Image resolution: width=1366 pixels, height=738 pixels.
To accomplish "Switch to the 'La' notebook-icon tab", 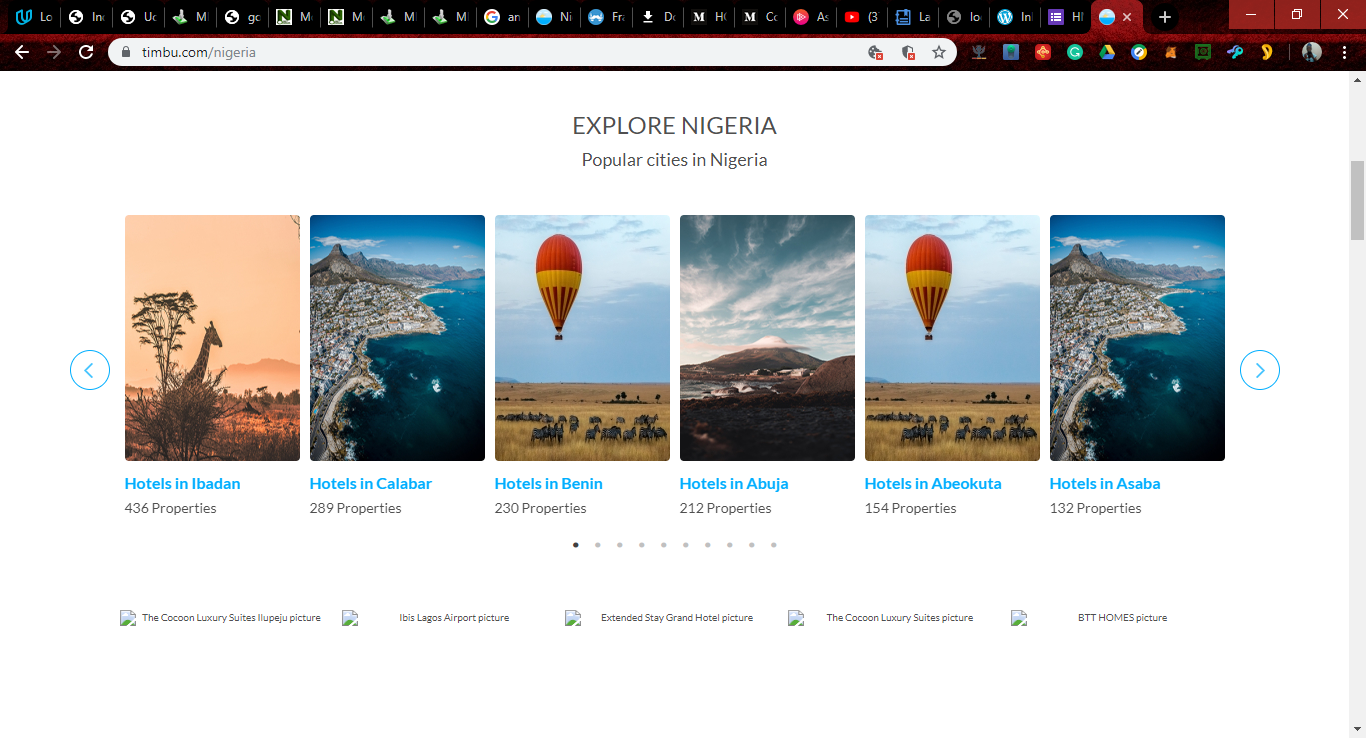I will 914,17.
